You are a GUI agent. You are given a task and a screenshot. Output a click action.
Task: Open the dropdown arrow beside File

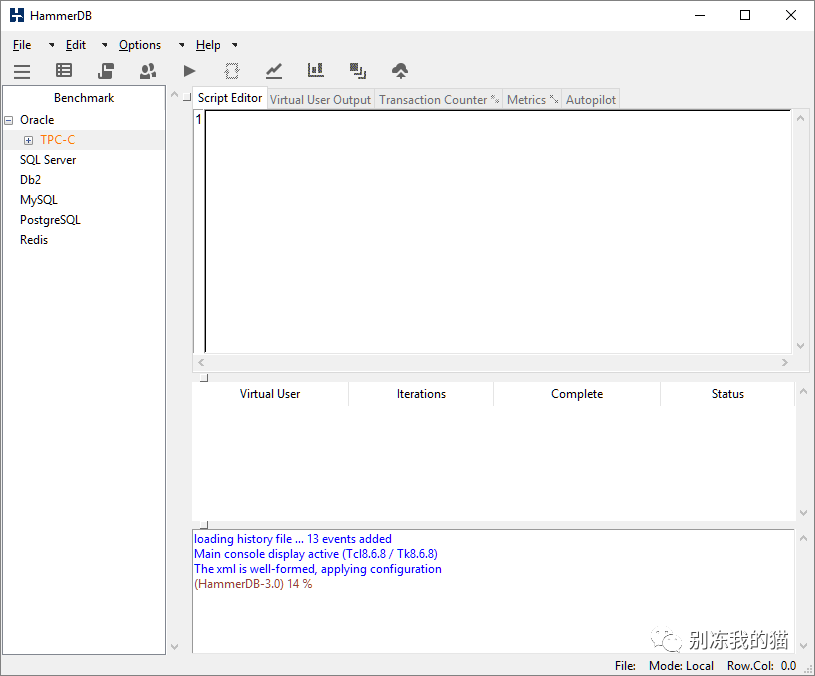coord(52,45)
